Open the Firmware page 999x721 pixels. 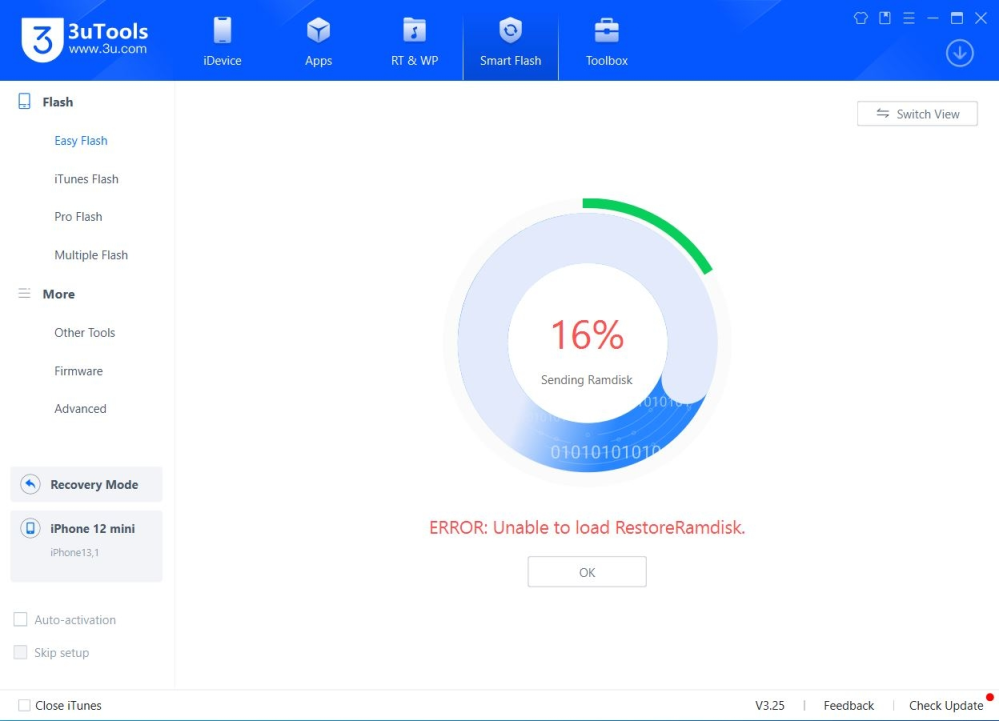click(x=78, y=371)
